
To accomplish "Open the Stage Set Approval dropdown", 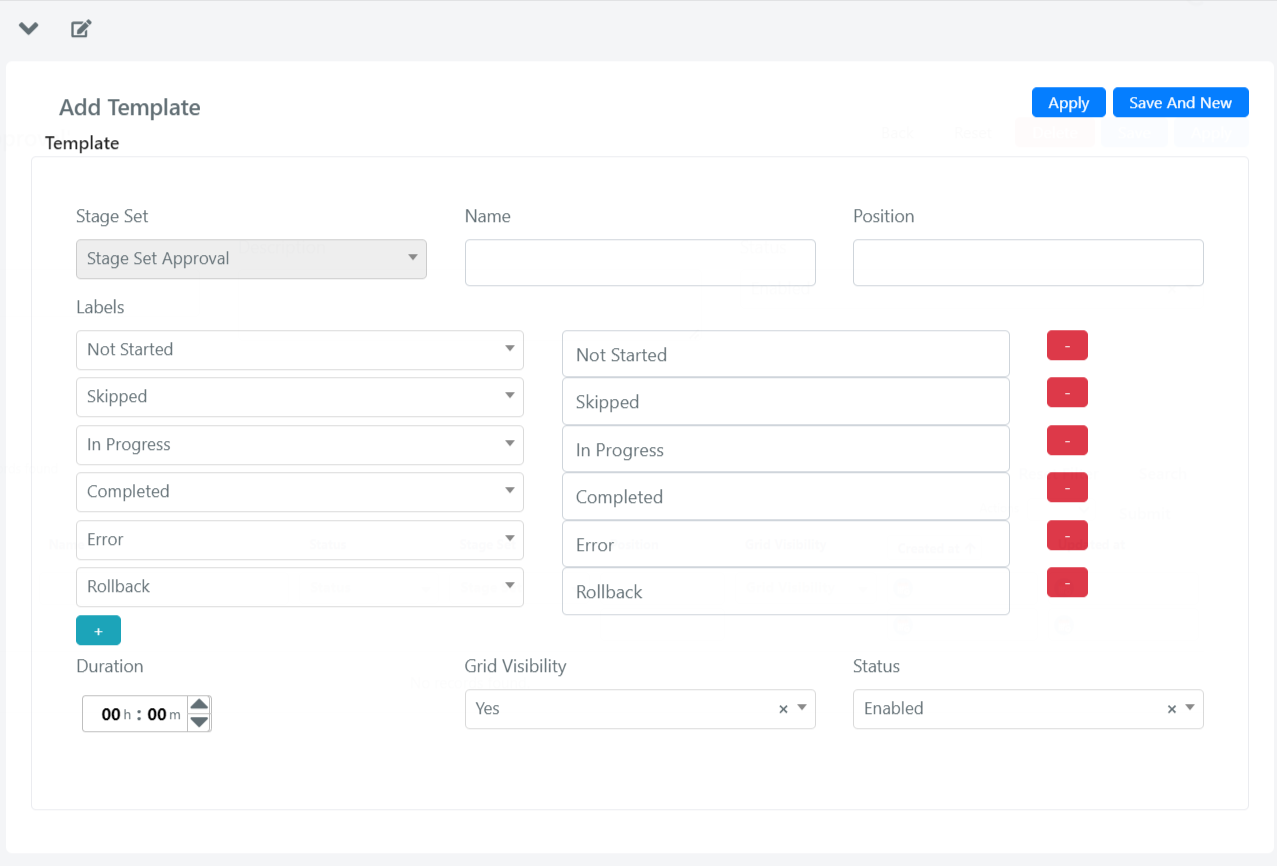I will click(251, 258).
